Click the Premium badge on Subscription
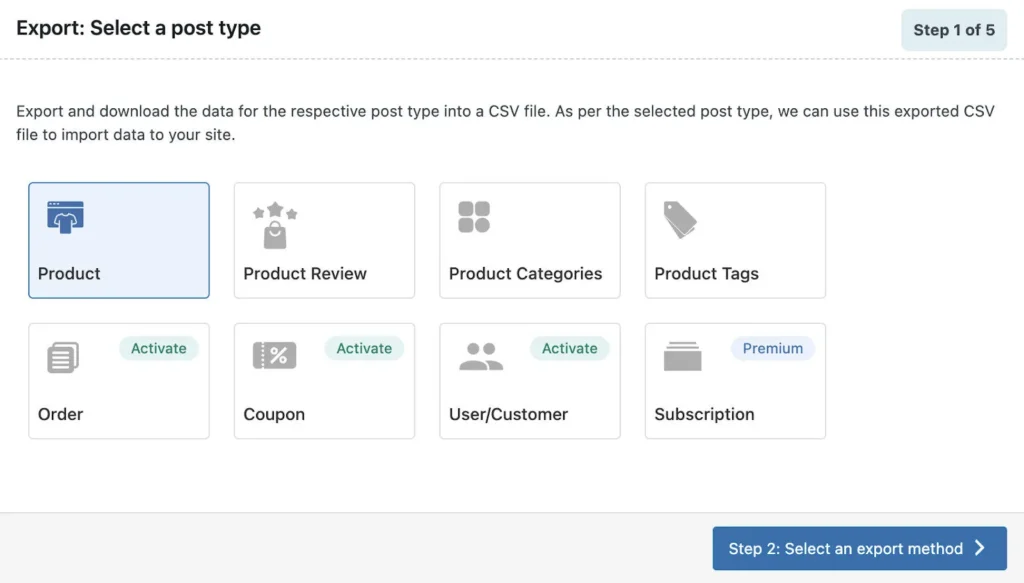This screenshot has height=583, width=1024. (772, 348)
